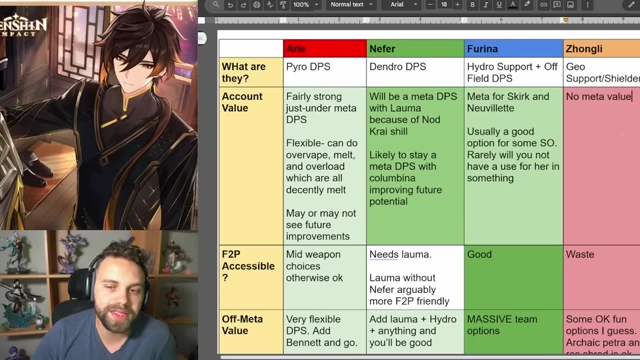Click the 'Off-Meta Value' row label
Image resolution: width=640 pixels, height=360 pixels.
251,331
